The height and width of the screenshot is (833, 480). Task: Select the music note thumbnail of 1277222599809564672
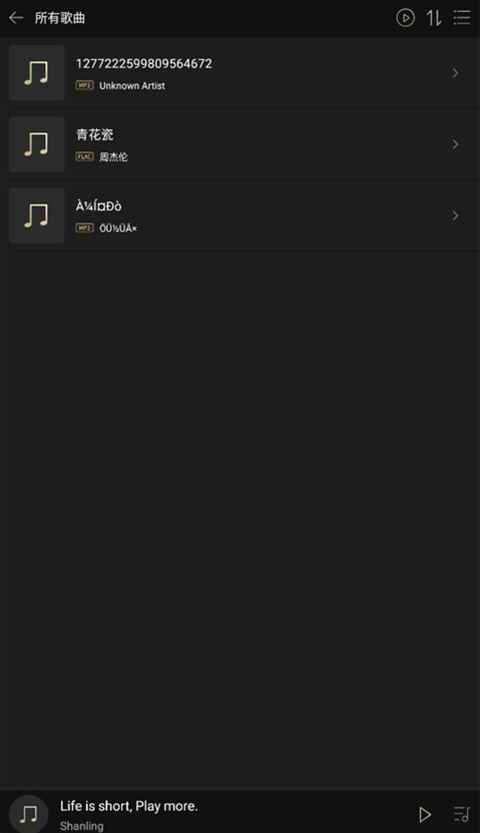37,73
